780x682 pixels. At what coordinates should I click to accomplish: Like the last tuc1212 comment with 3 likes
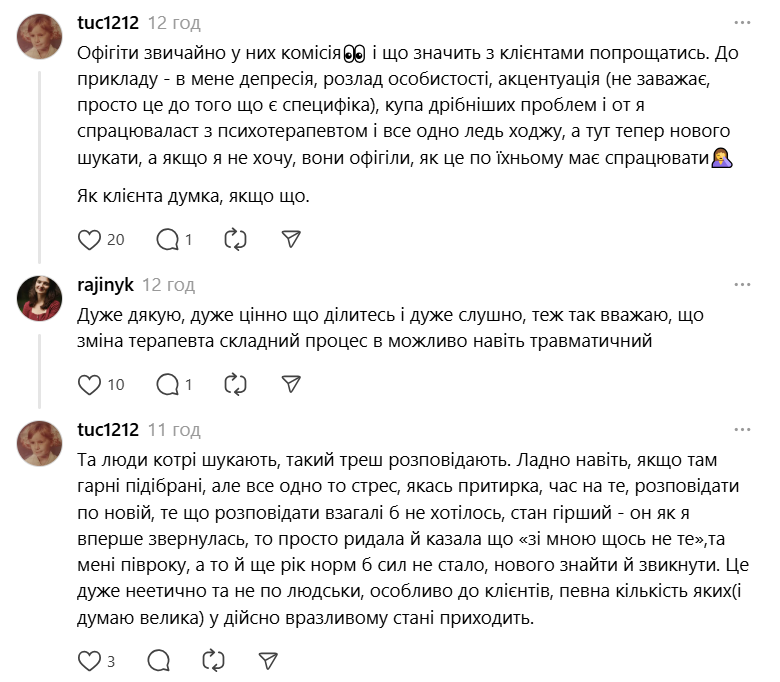point(90,660)
